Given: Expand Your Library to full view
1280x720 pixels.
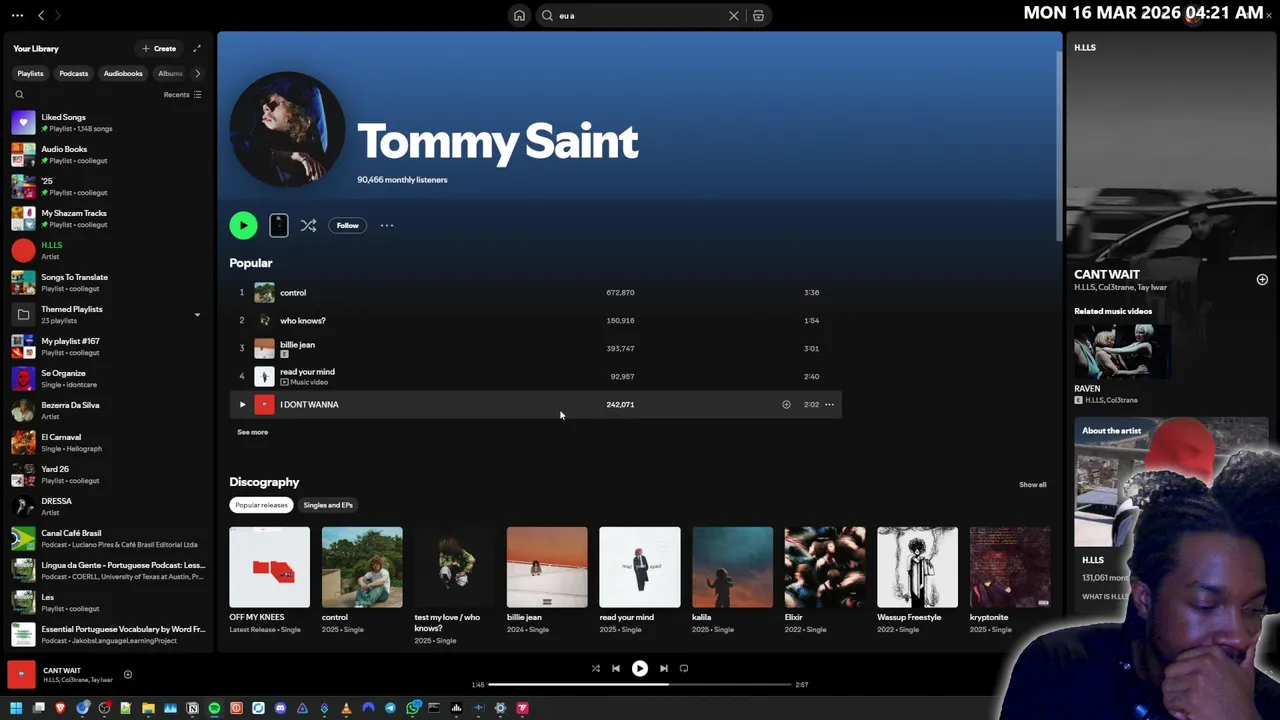Looking at the screenshot, I should tap(197, 48).
